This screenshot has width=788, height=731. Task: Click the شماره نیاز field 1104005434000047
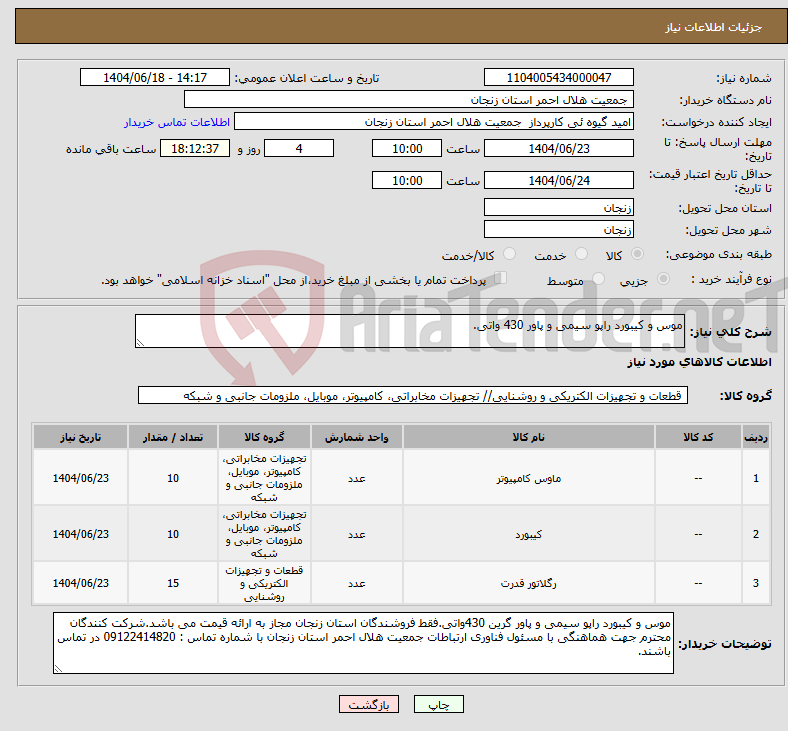pyautogui.click(x=558, y=77)
